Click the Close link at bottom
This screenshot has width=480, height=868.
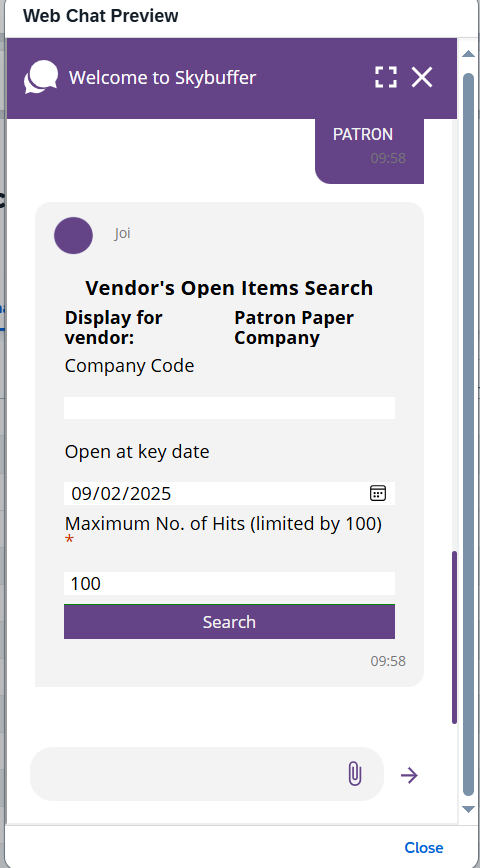(424, 848)
